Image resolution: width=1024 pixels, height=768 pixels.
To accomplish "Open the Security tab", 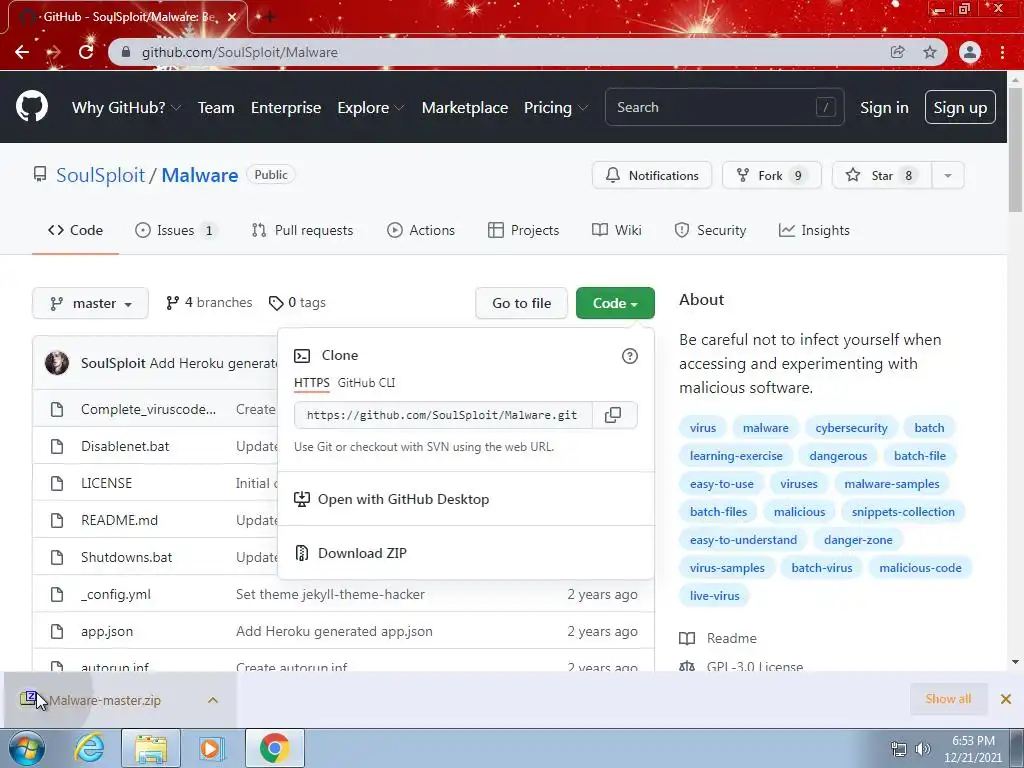I will [710, 231].
